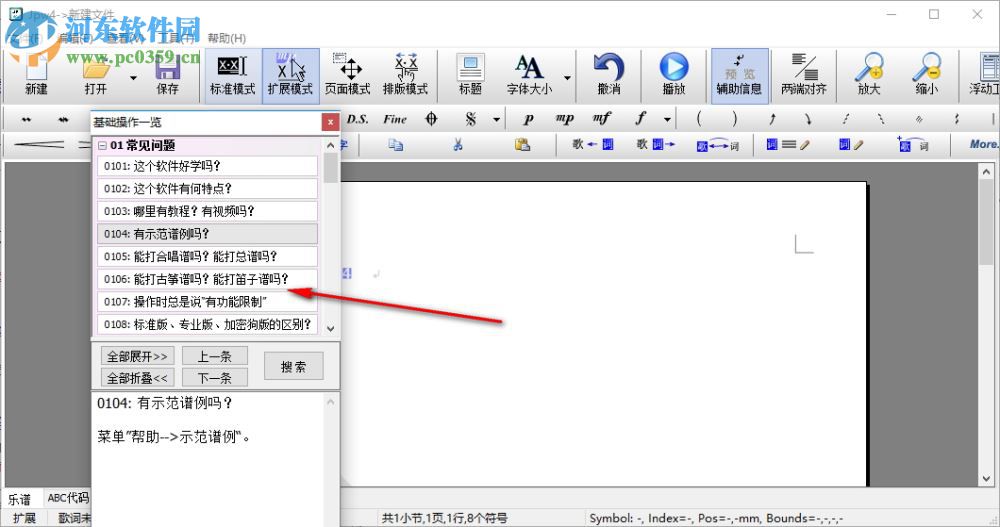Select question 0105: 能打合唱谱吗?

tap(207, 256)
